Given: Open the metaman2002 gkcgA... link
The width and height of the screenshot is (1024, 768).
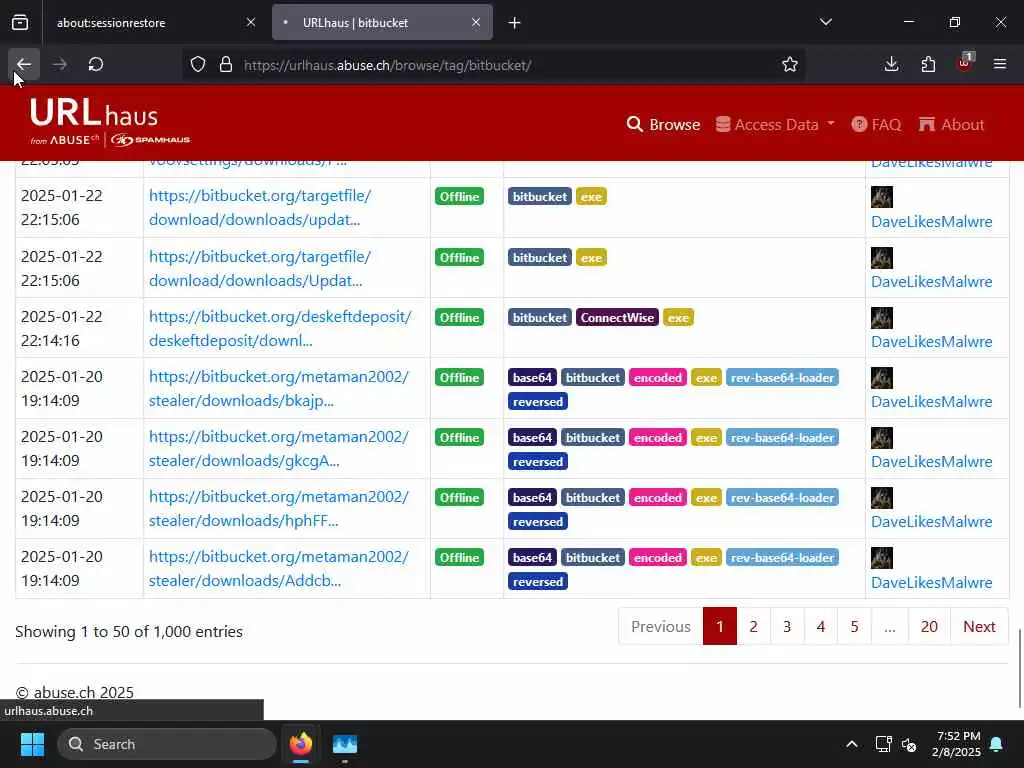Looking at the screenshot, I should pyautogui.click(x=279, y=449).
